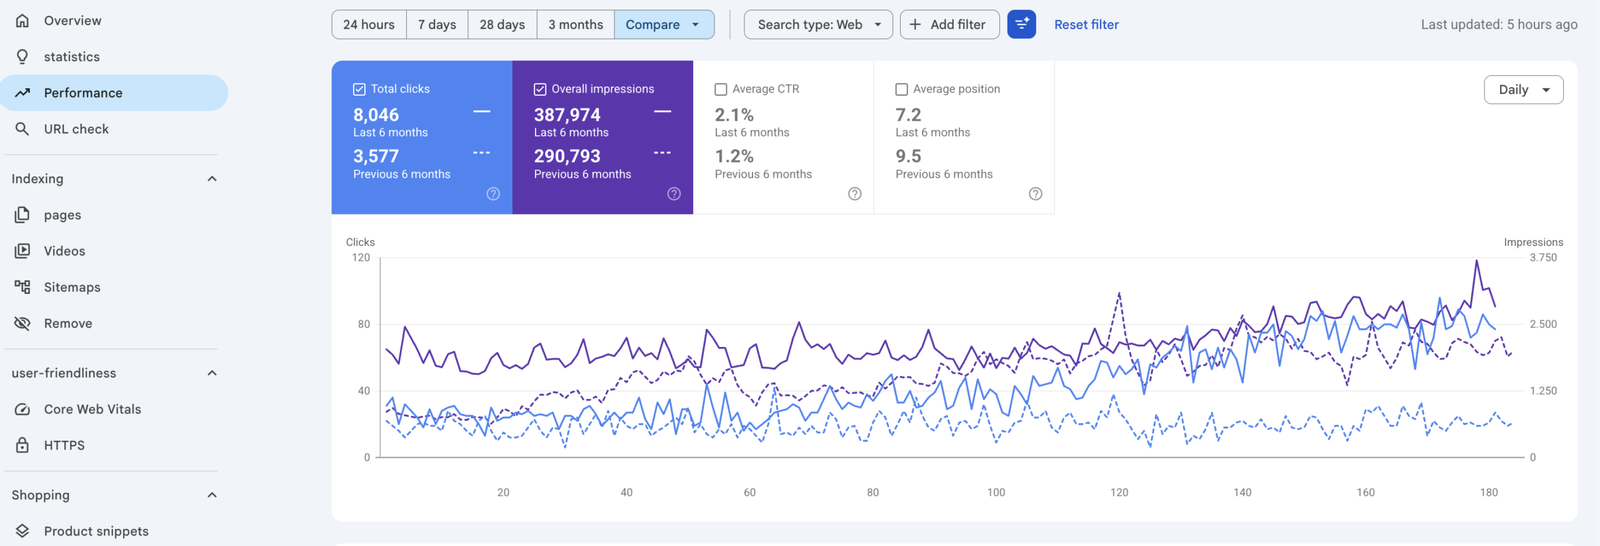Open statistics in the sidebar
The width and height of the screenshot is (1600, 546).
[x=114, y=57]
